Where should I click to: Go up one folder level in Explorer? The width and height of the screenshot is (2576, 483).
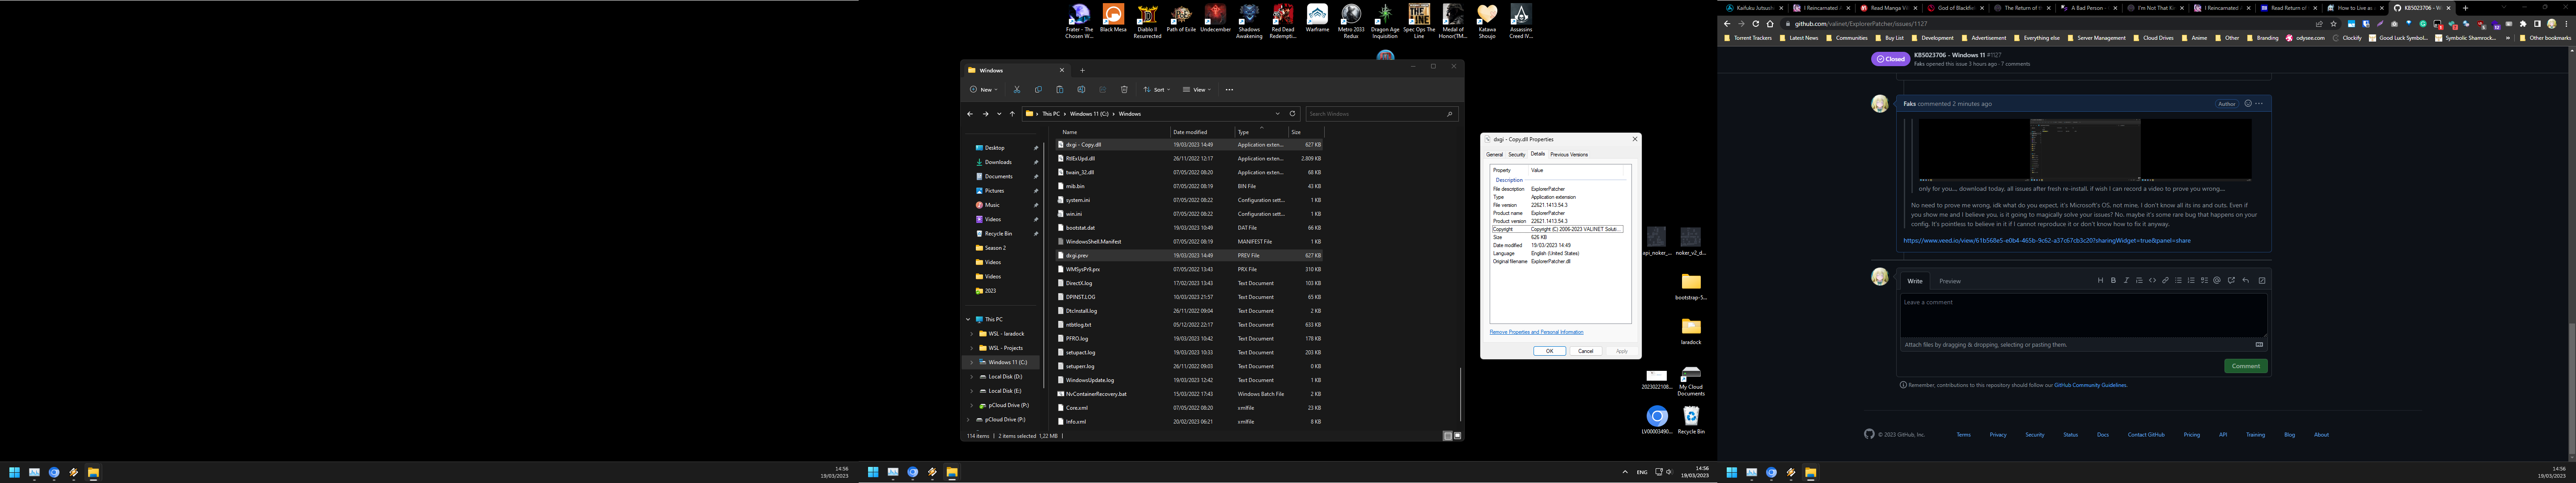(x=1012, y=114)
